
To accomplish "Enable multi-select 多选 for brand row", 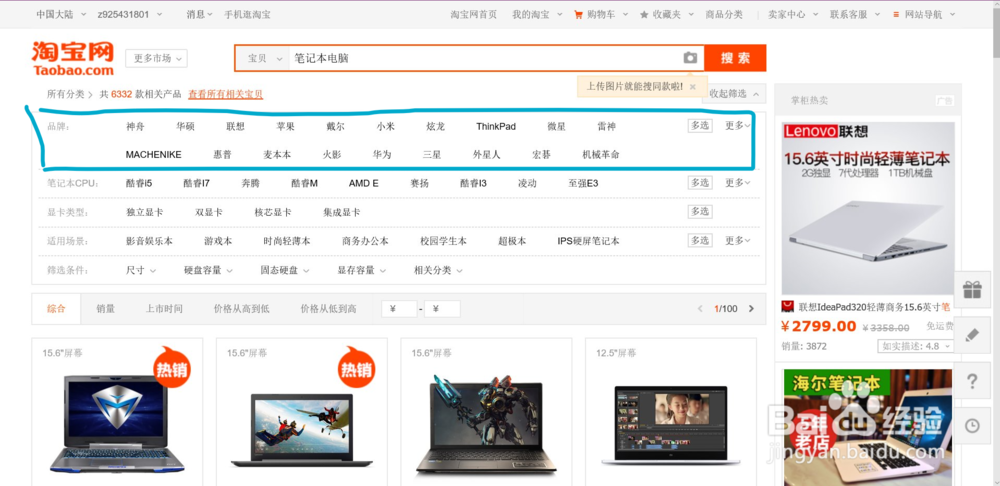I will click(x=700, y=126).
